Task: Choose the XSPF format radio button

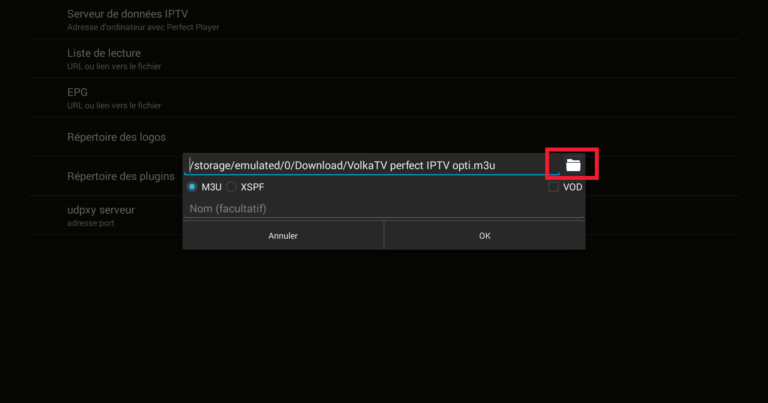Action: [x=231, y=187]
